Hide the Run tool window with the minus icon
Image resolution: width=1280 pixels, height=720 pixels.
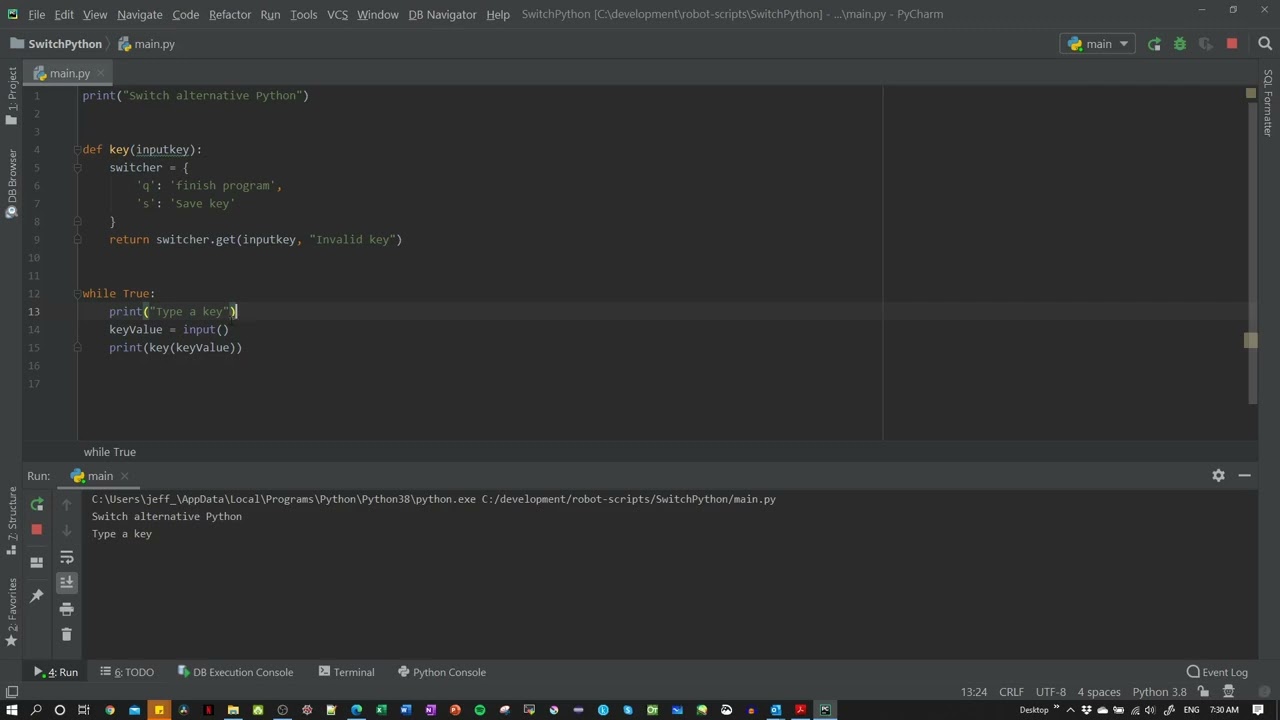[x=1245, y=476]
